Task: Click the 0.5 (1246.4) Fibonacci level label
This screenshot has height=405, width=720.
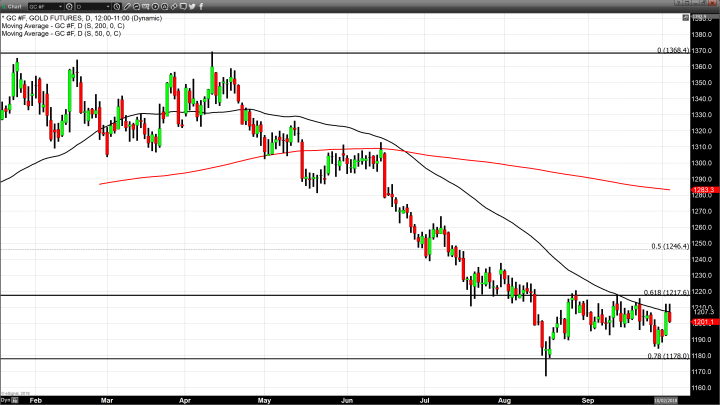Action: (670, 245)
